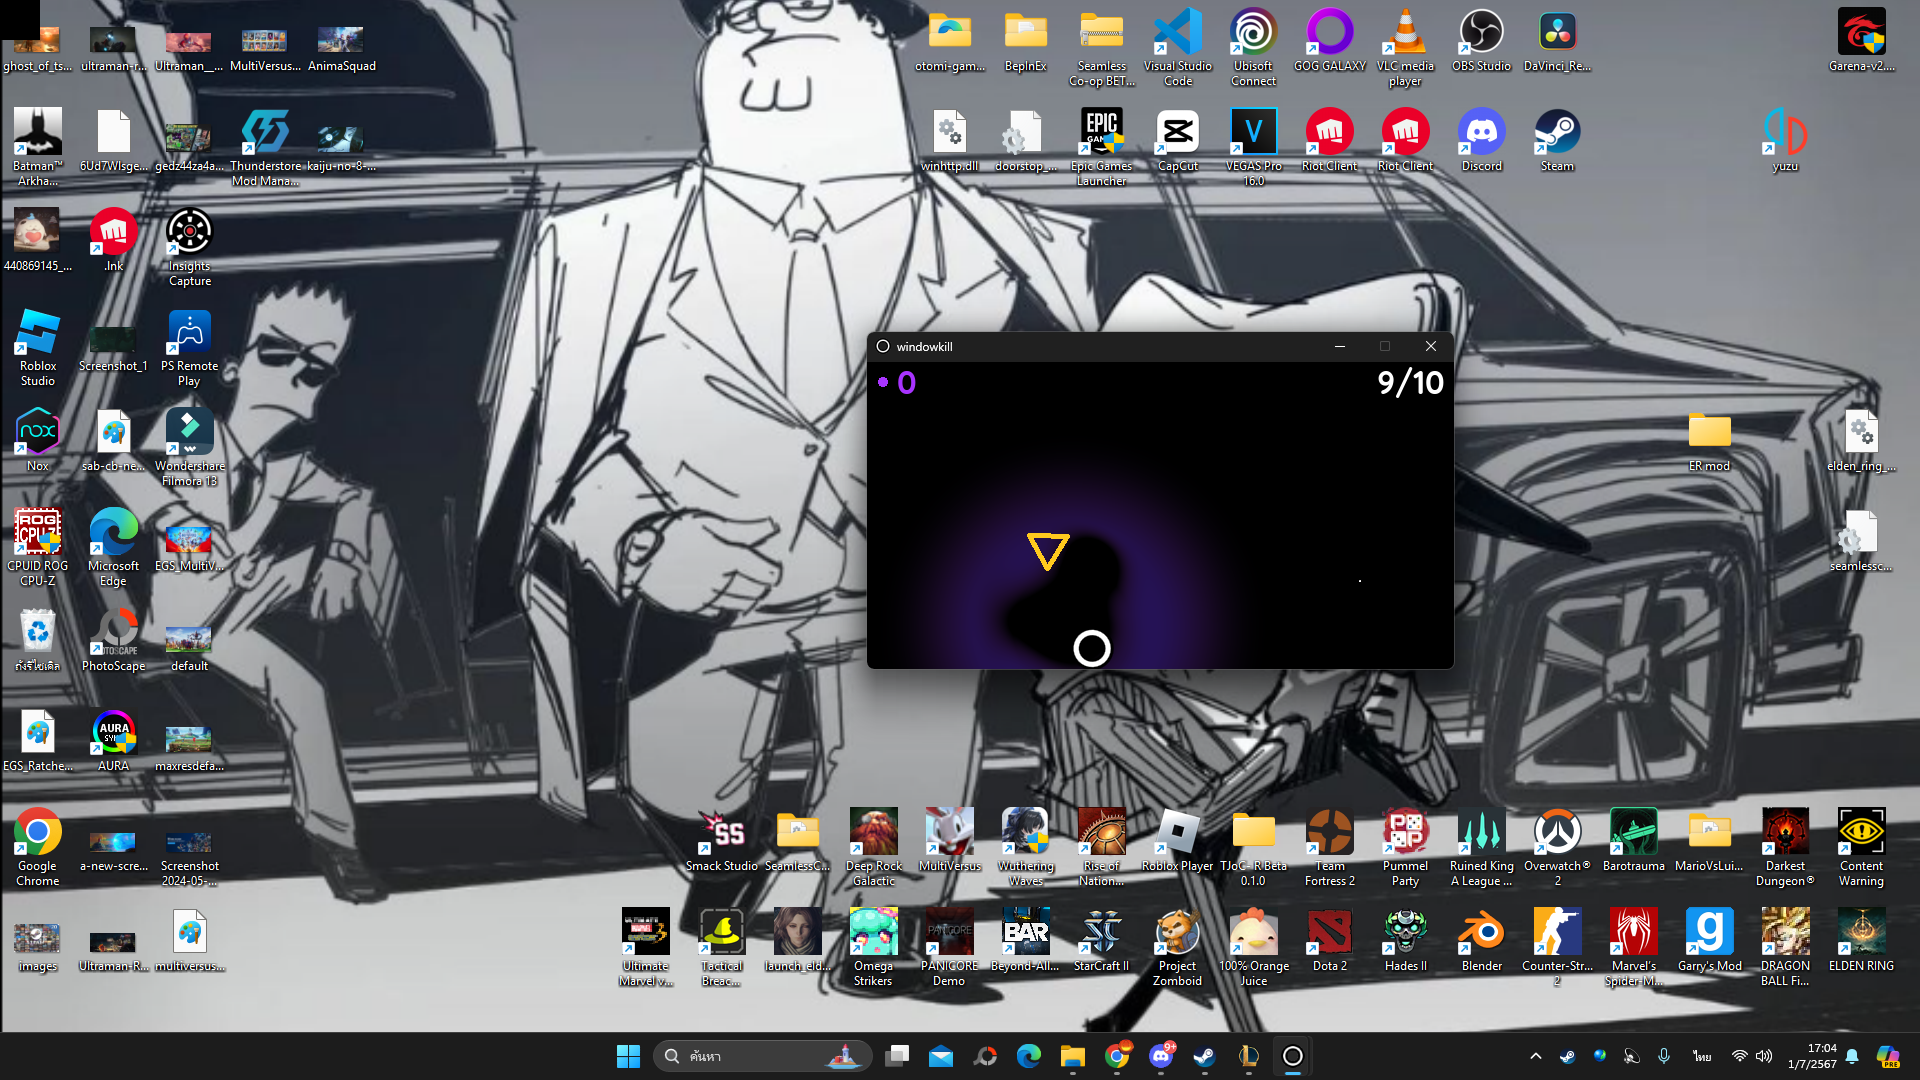Open the StarCraft II desktop icon
Screen dimensions: 1920x1080
[x=1101, y=940]
